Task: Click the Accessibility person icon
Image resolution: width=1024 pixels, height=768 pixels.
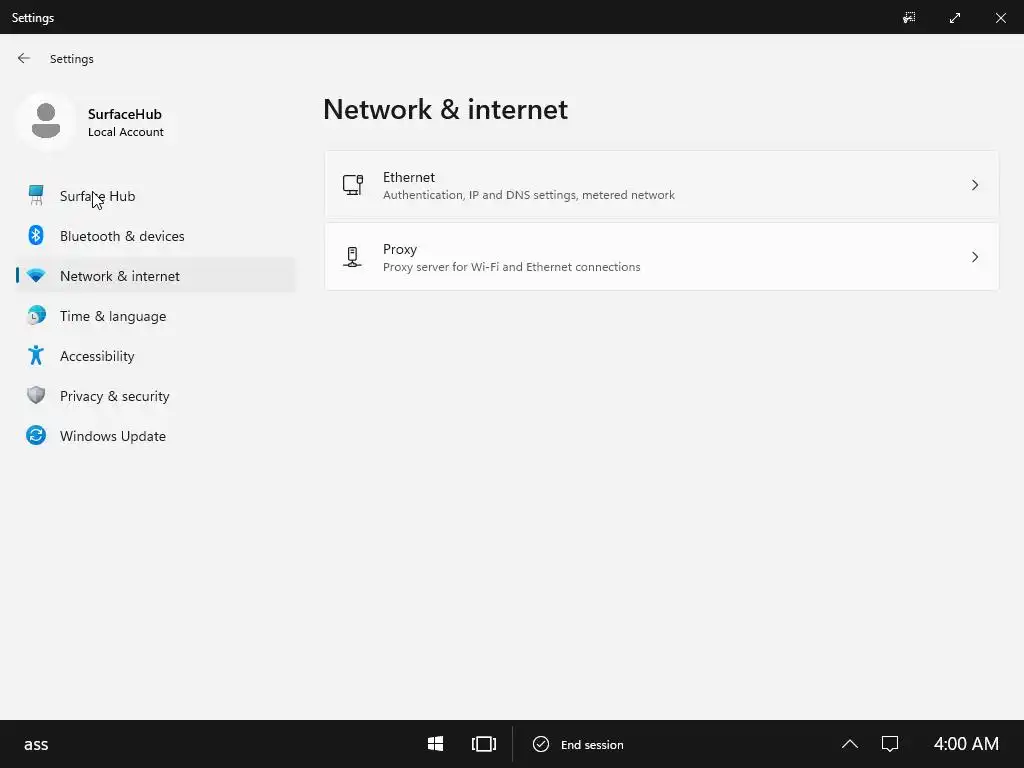Action: pos(36,355)
